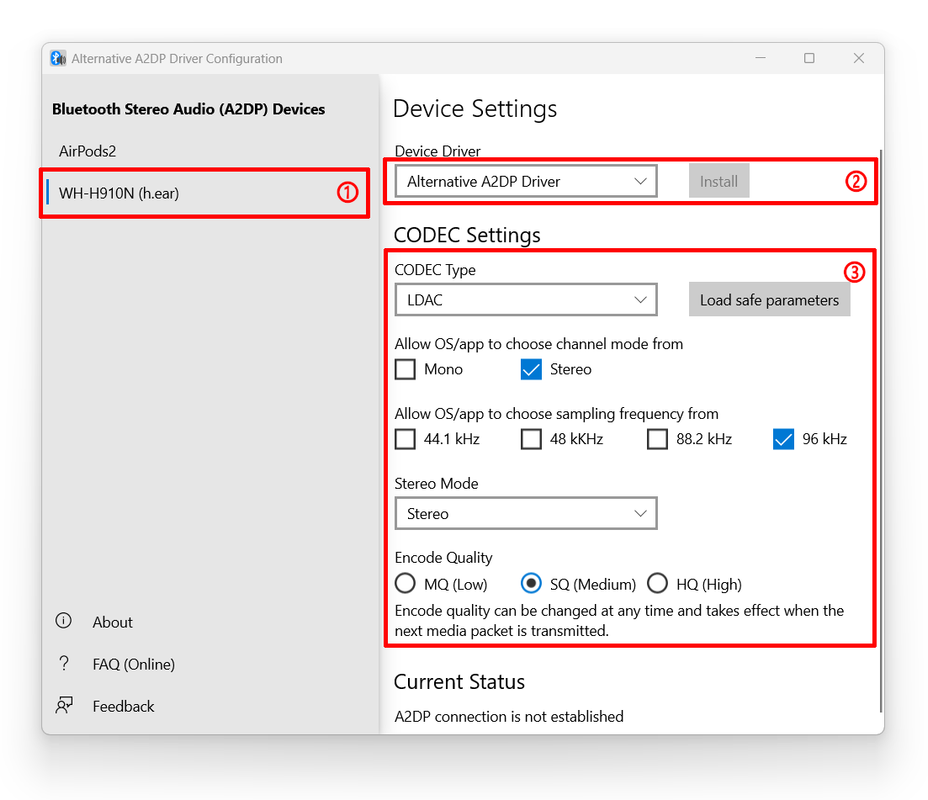Click the 'Current Status' heading
The height and width of the screenshot is (800, 928).
459,682
